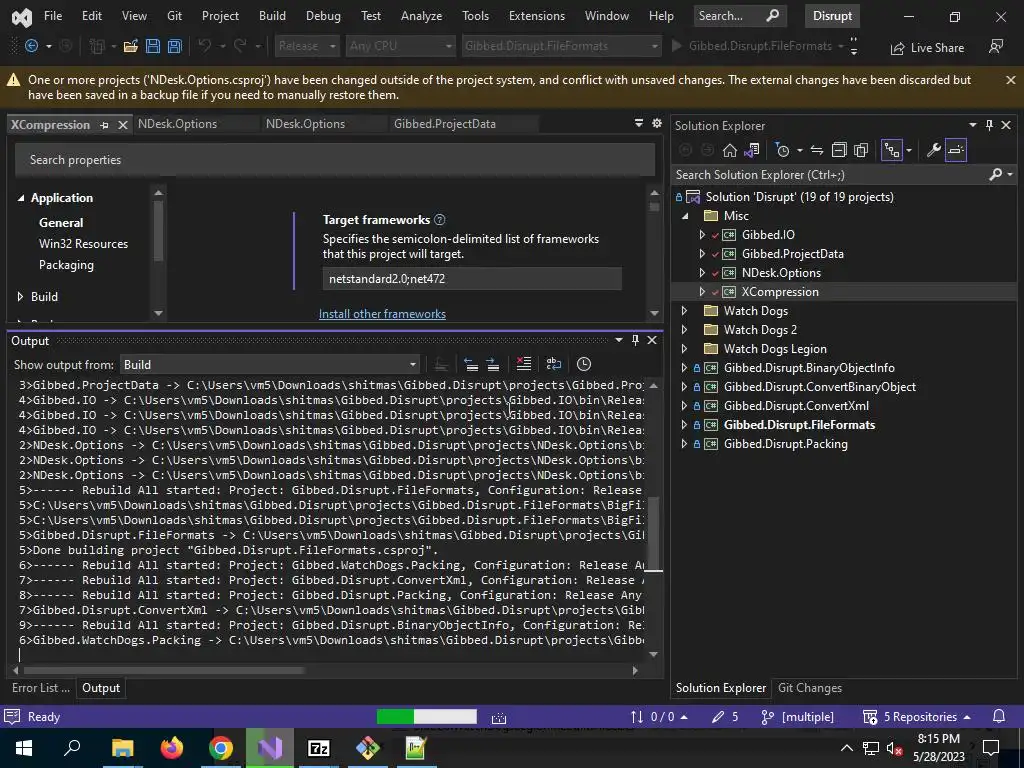Open 5 Repositories in status bar
The height and width of the screenshot is (768, 1024).
click(x=917, y=716)
